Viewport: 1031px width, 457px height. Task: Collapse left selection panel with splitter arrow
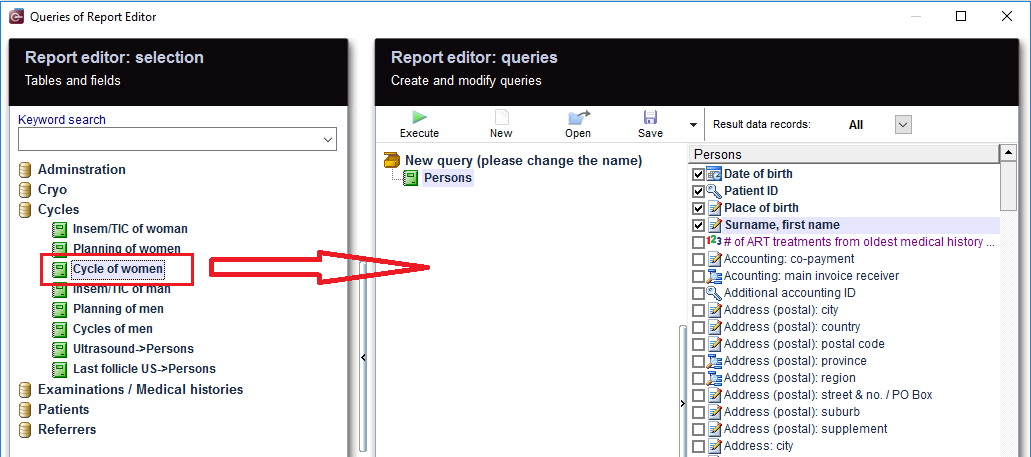[x=363, y=357]
